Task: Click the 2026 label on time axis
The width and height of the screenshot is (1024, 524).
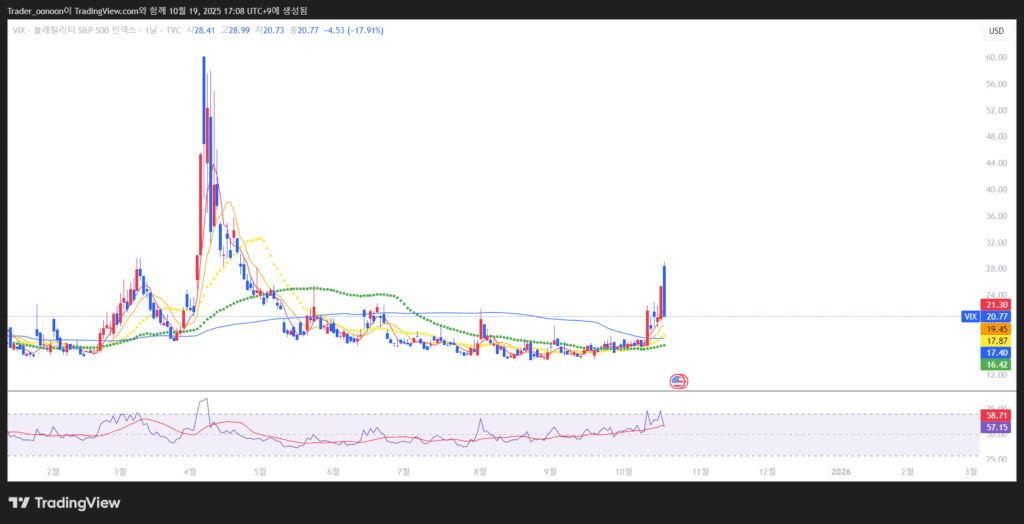Action: 839,469
